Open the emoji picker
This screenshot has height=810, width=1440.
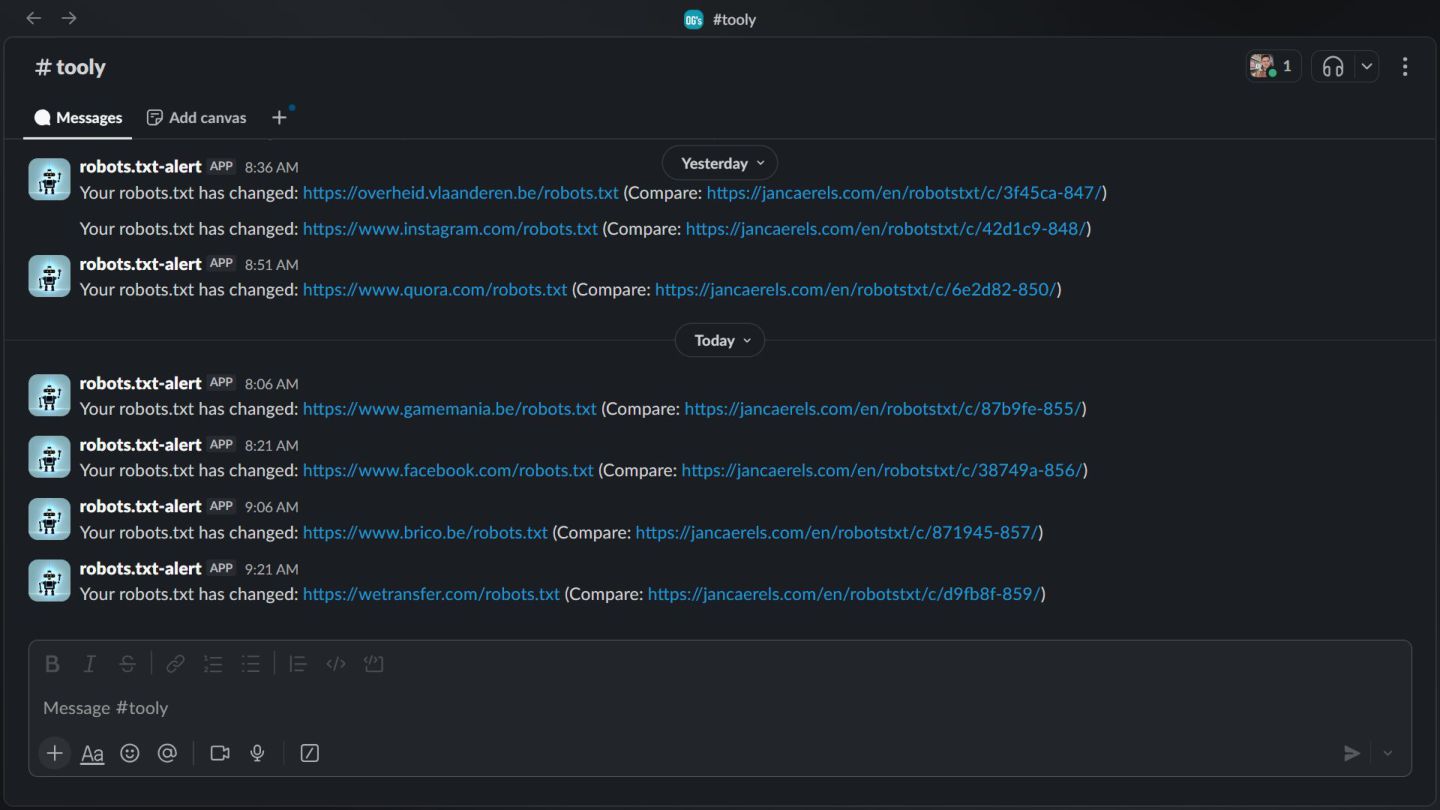130,753
